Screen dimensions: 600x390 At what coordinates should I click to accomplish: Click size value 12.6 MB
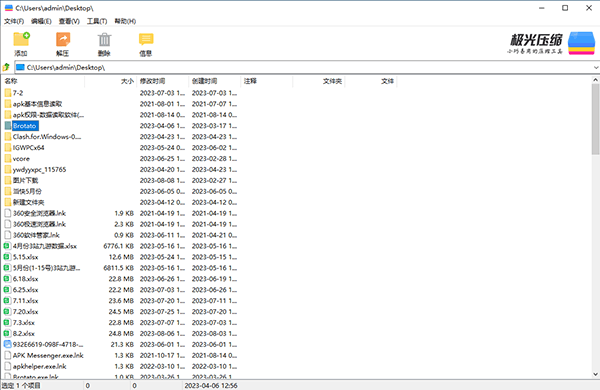click(x=121, y=257)
